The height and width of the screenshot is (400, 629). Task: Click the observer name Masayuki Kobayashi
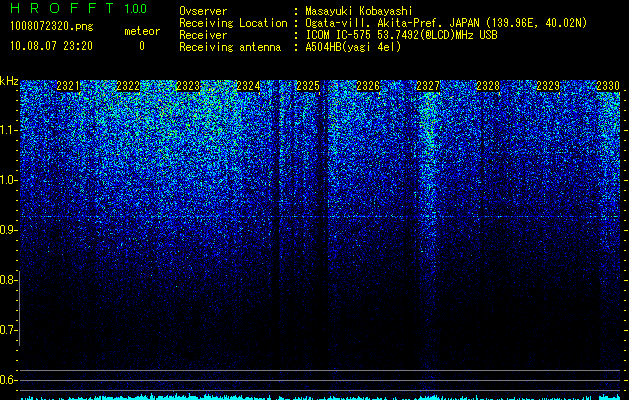(359, 11)
